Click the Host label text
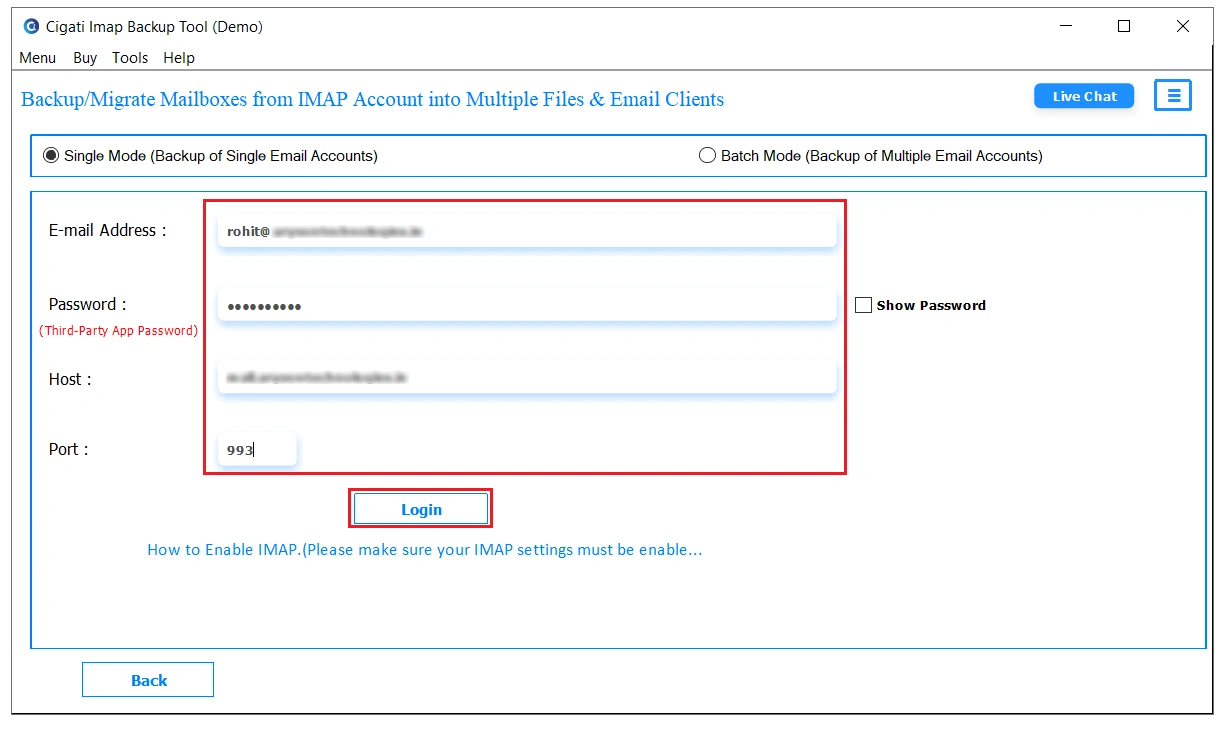 point(70,379)
